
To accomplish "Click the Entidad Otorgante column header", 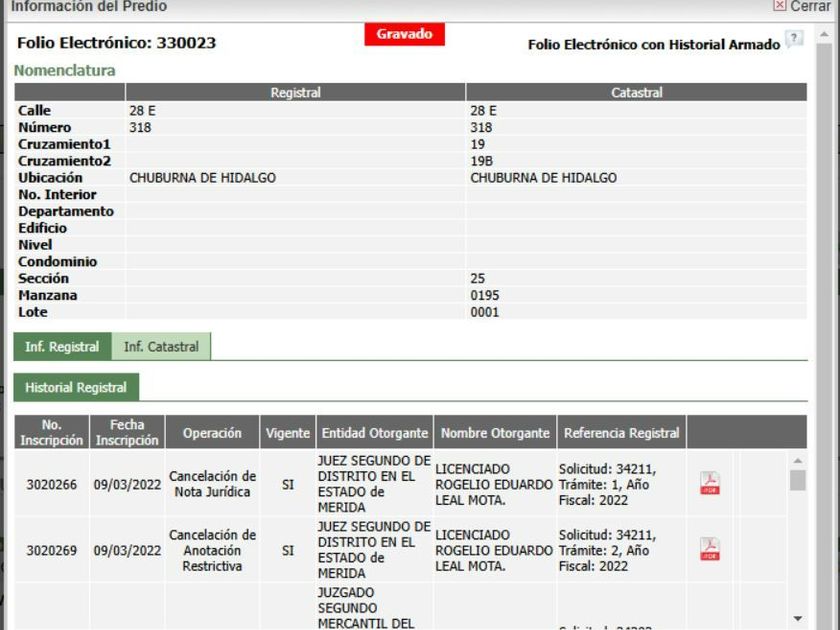I will 374,432.
